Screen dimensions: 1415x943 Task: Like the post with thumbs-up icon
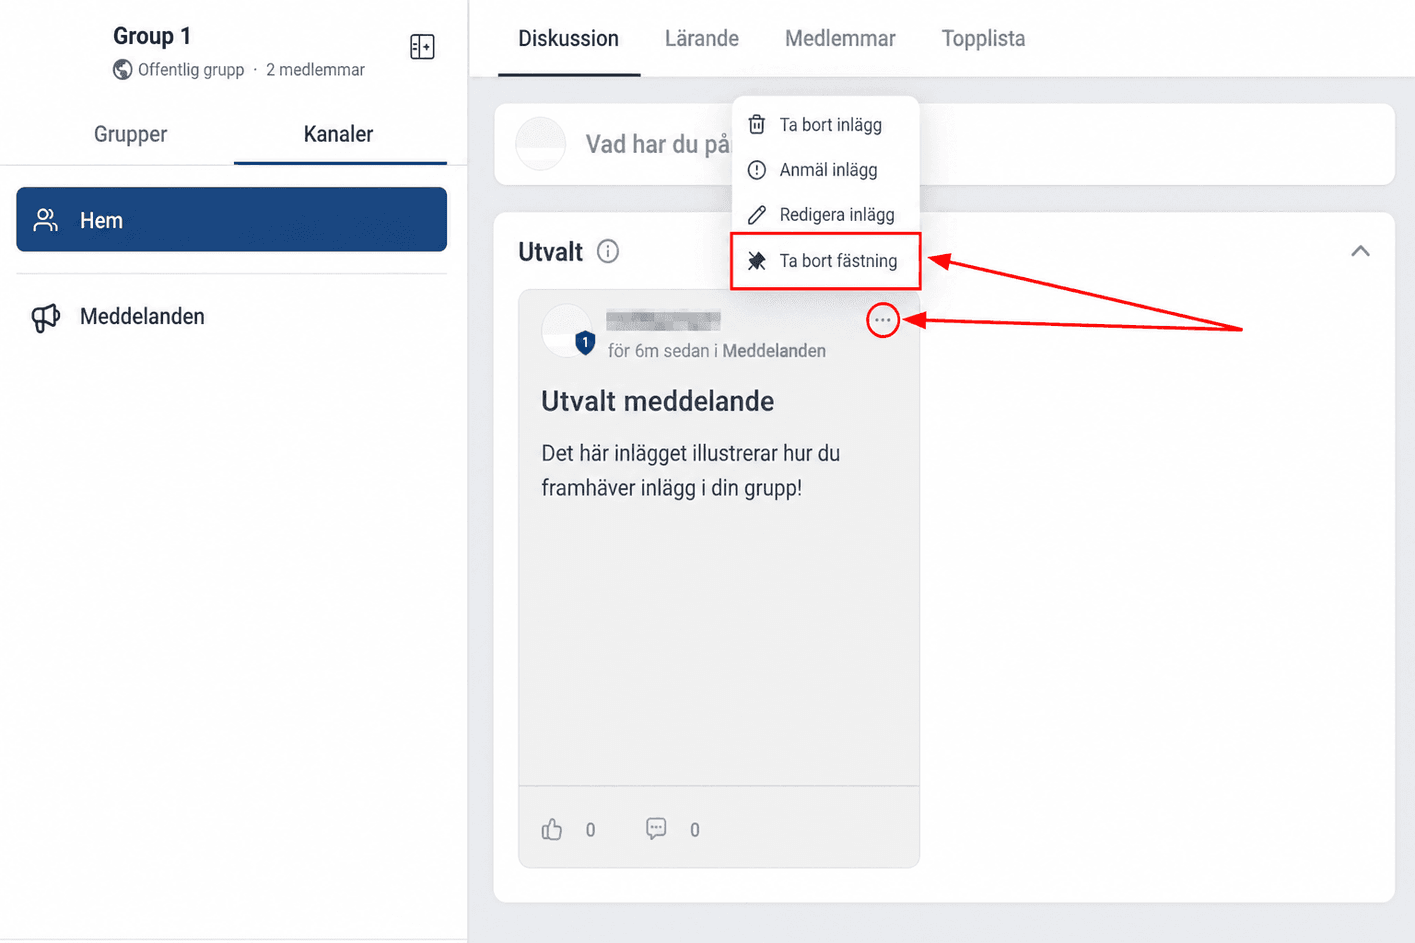click(x=552, y=829)
